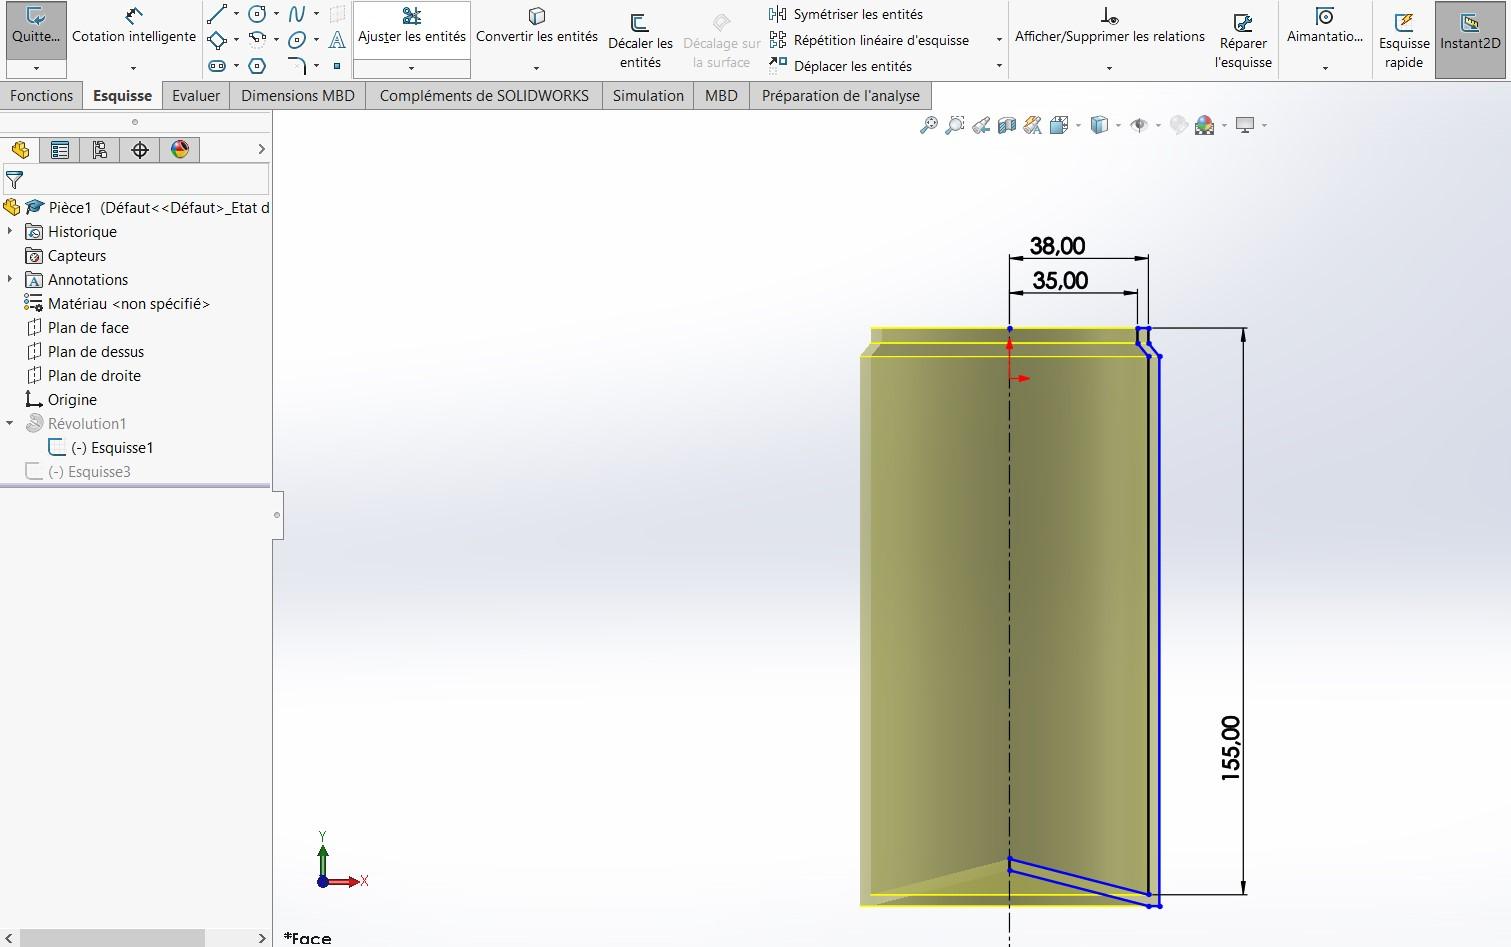
Task: Open the View Orientation cube icon
Action: click(x=1059, y=125)
